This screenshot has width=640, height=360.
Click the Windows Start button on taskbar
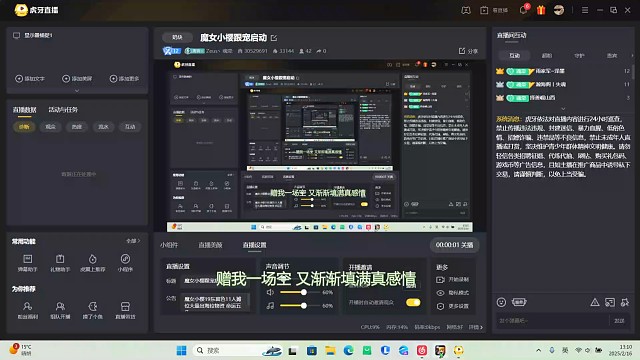pyautogui.click(x=181, y=350)
